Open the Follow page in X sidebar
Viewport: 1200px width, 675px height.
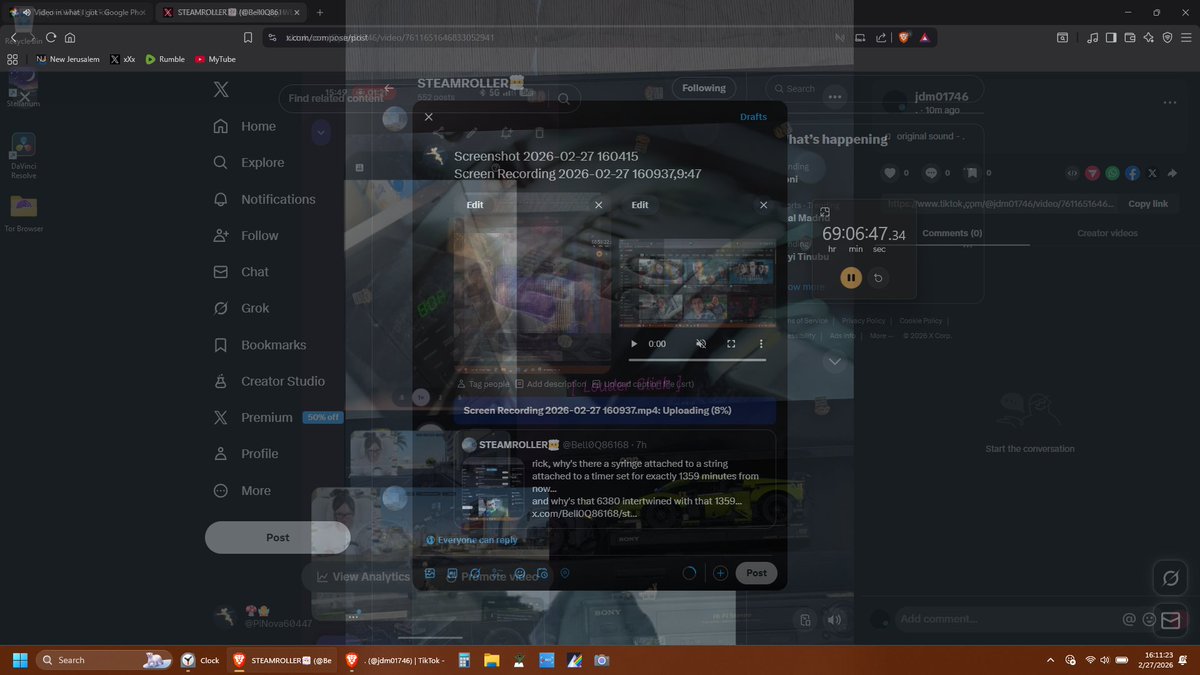pos(246,235)
